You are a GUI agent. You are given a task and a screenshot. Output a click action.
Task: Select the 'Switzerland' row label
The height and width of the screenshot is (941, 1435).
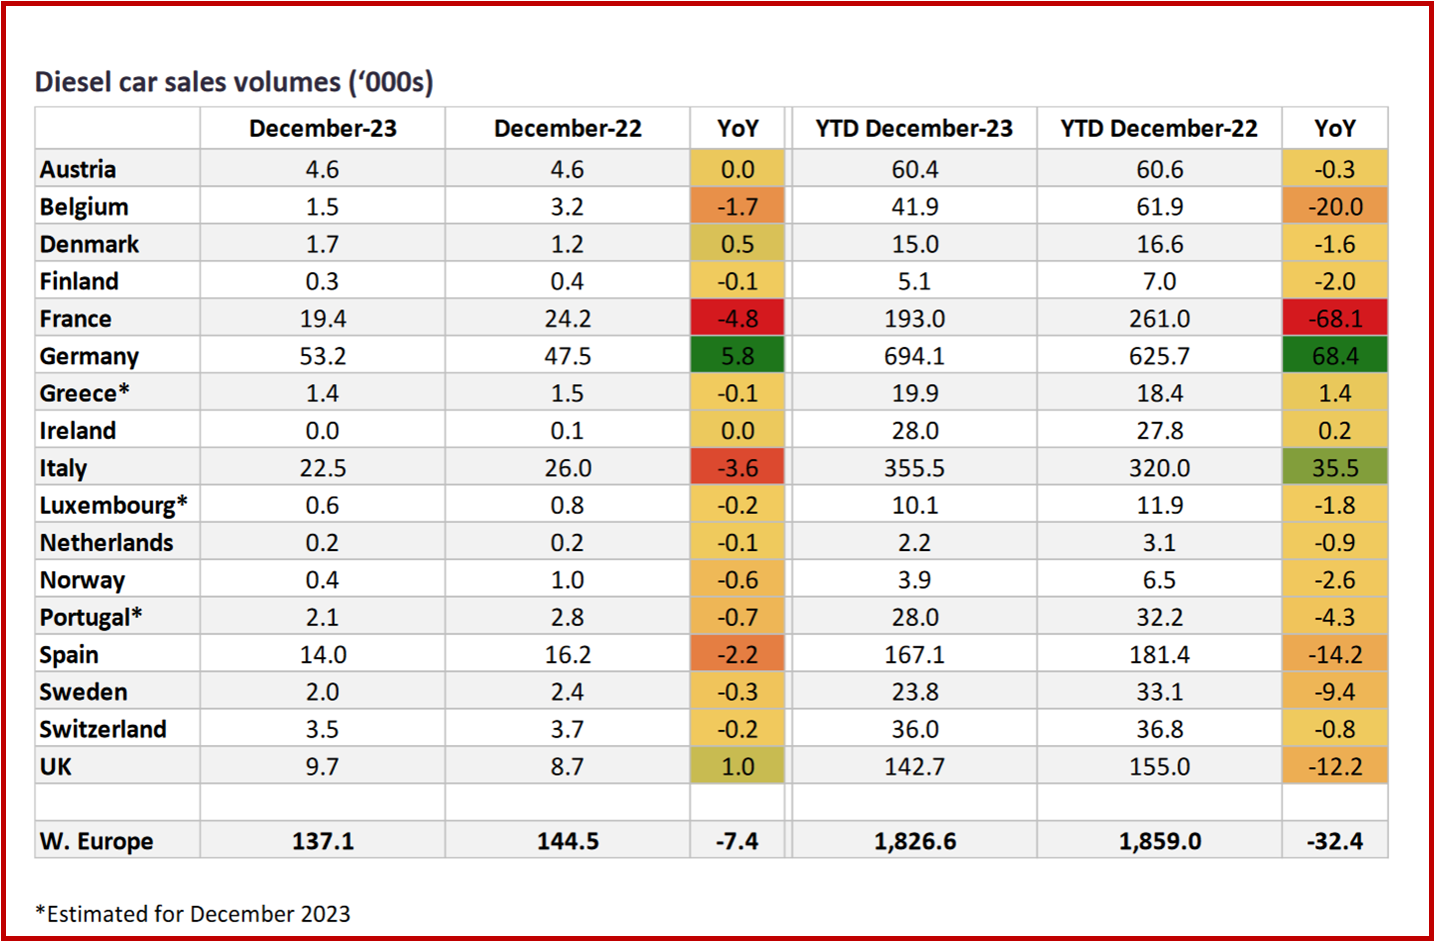103,729
